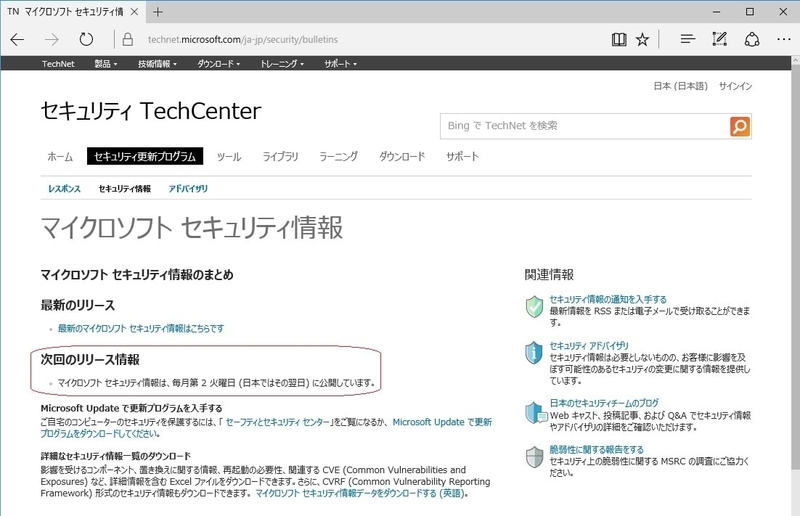Click the text mentioning 毎月第 2 火曜日
The image size is (800, 516).
click(x=216, y=383)
